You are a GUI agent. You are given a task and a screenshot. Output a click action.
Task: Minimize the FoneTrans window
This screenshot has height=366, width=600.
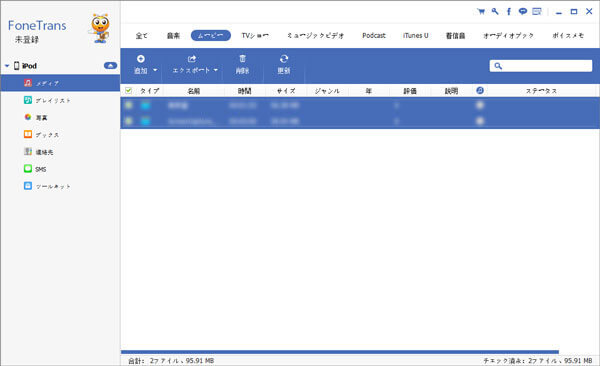[x=559, y=12]
